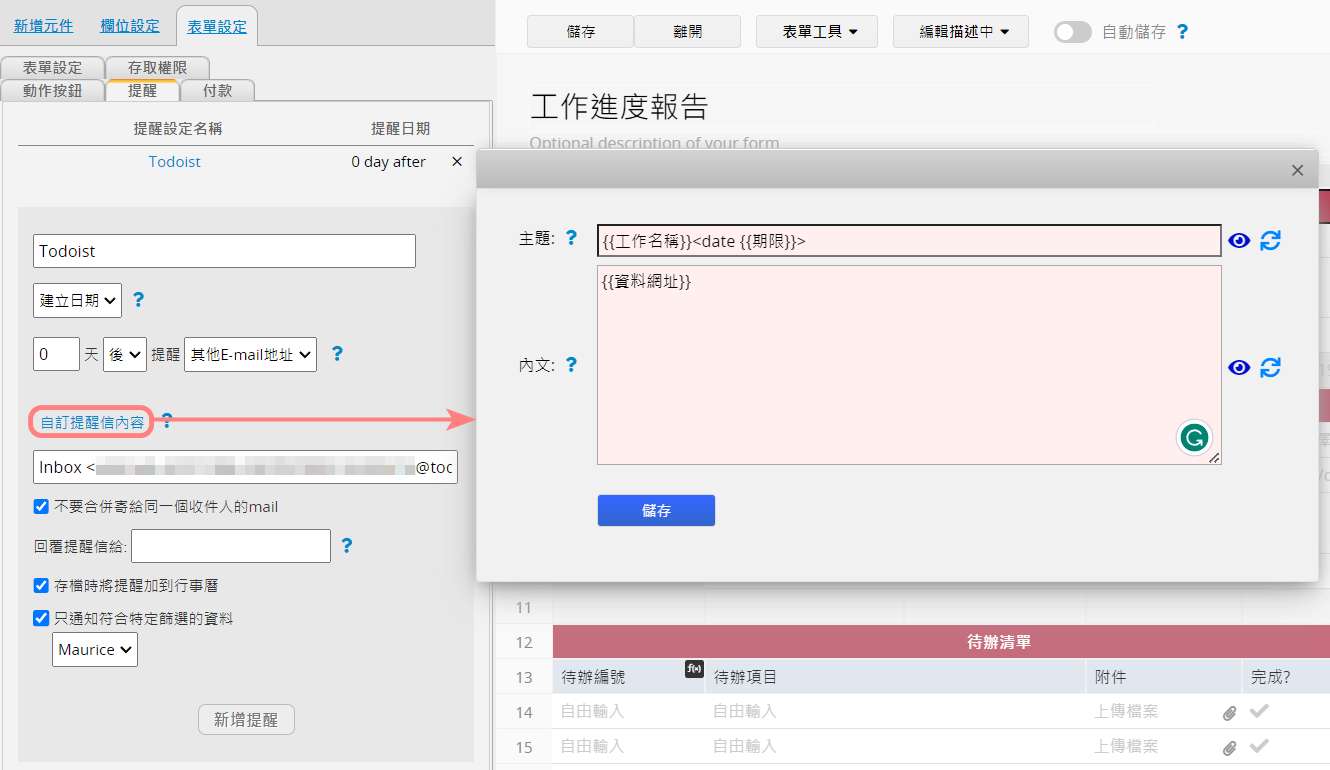Open the 建立日期 dropdown
This screenshot has height=770, width=1330.
[77, 299]
